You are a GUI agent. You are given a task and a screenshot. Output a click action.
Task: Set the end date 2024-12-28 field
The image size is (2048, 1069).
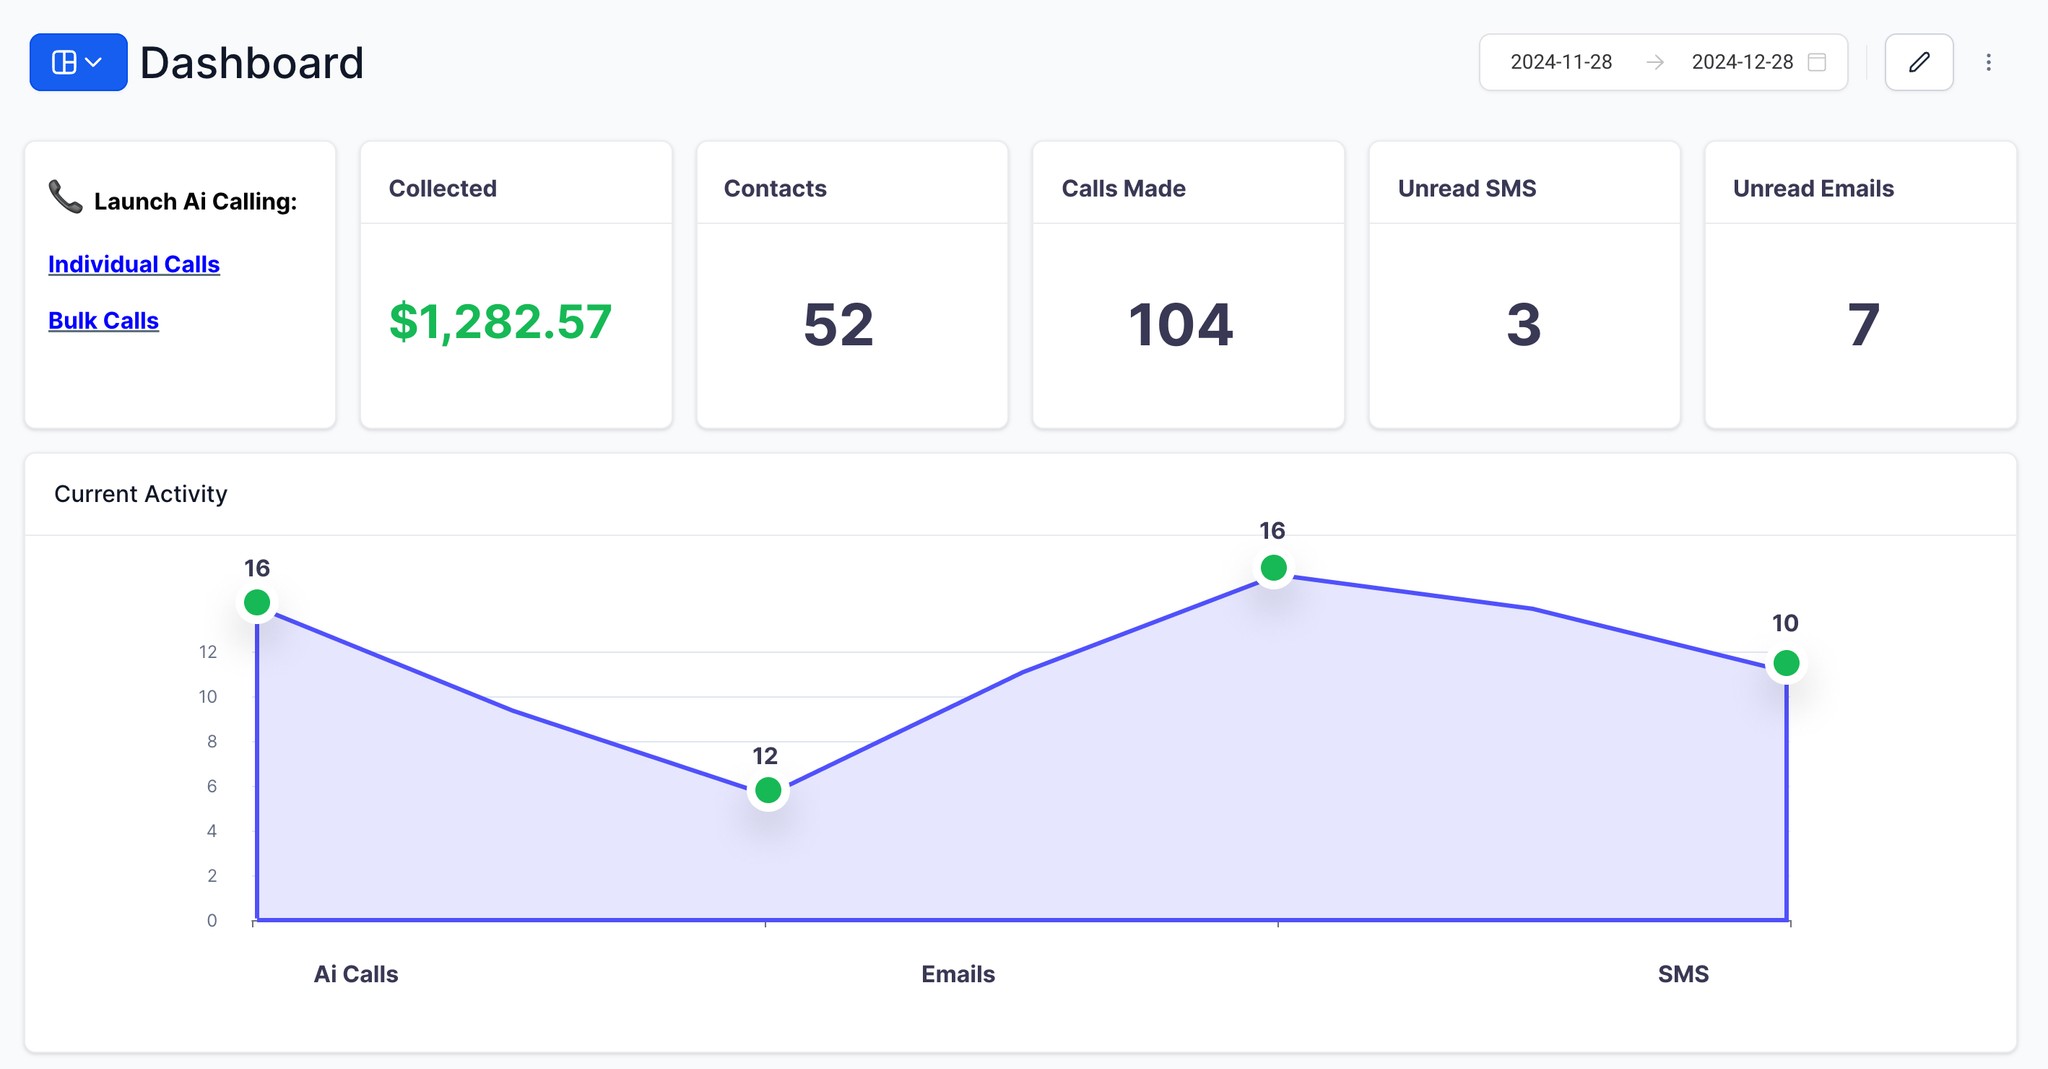coord(1742,62)
